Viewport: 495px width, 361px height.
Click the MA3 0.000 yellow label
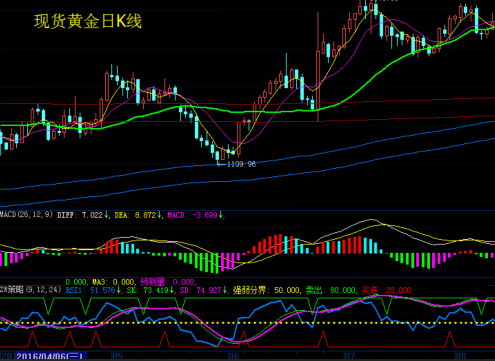pyautogui.click(x=113, y=282)
